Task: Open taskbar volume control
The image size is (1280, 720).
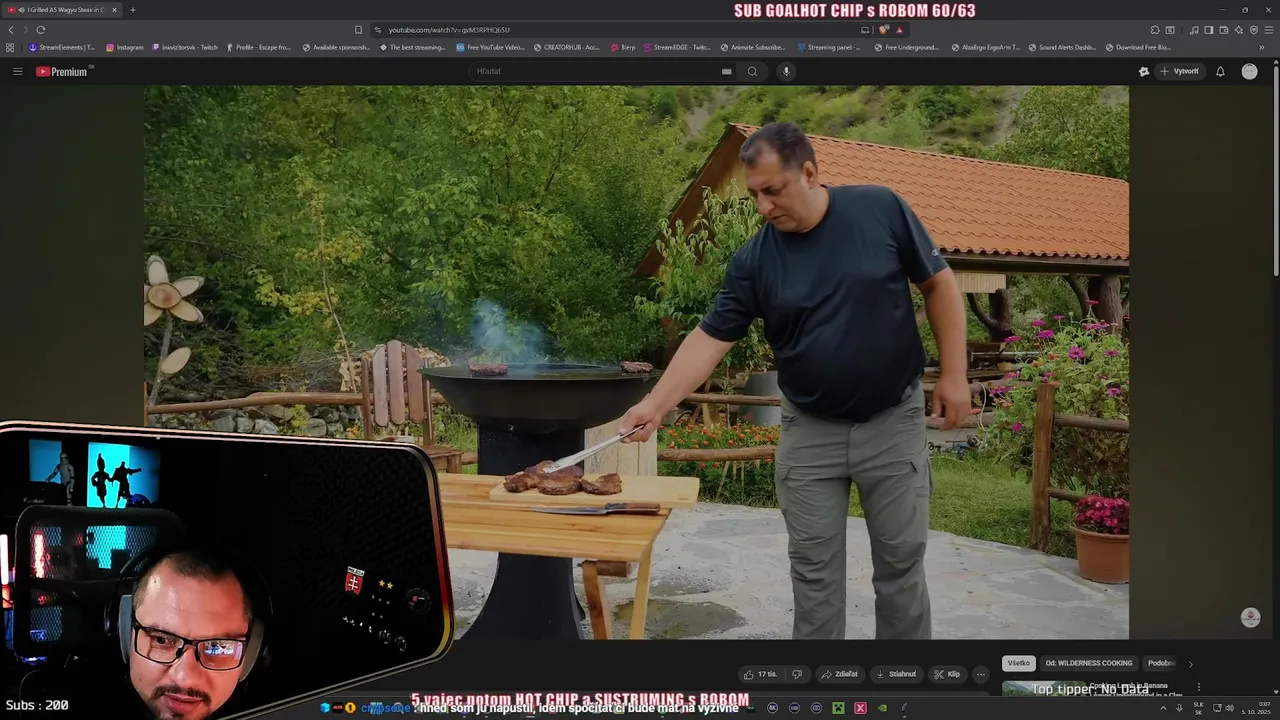Action: pyautogui.click(x=1230, y=708)
